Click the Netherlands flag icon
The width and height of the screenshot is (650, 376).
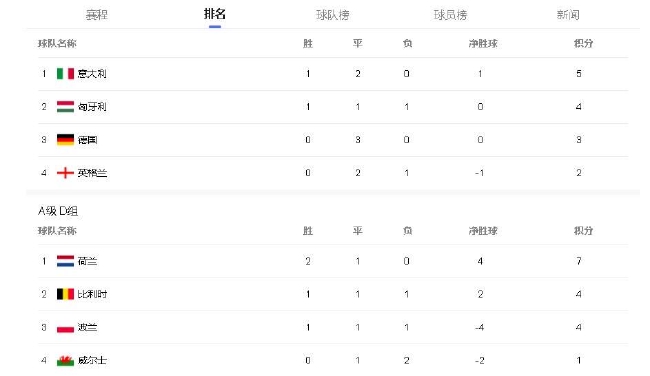coord(65,261)
